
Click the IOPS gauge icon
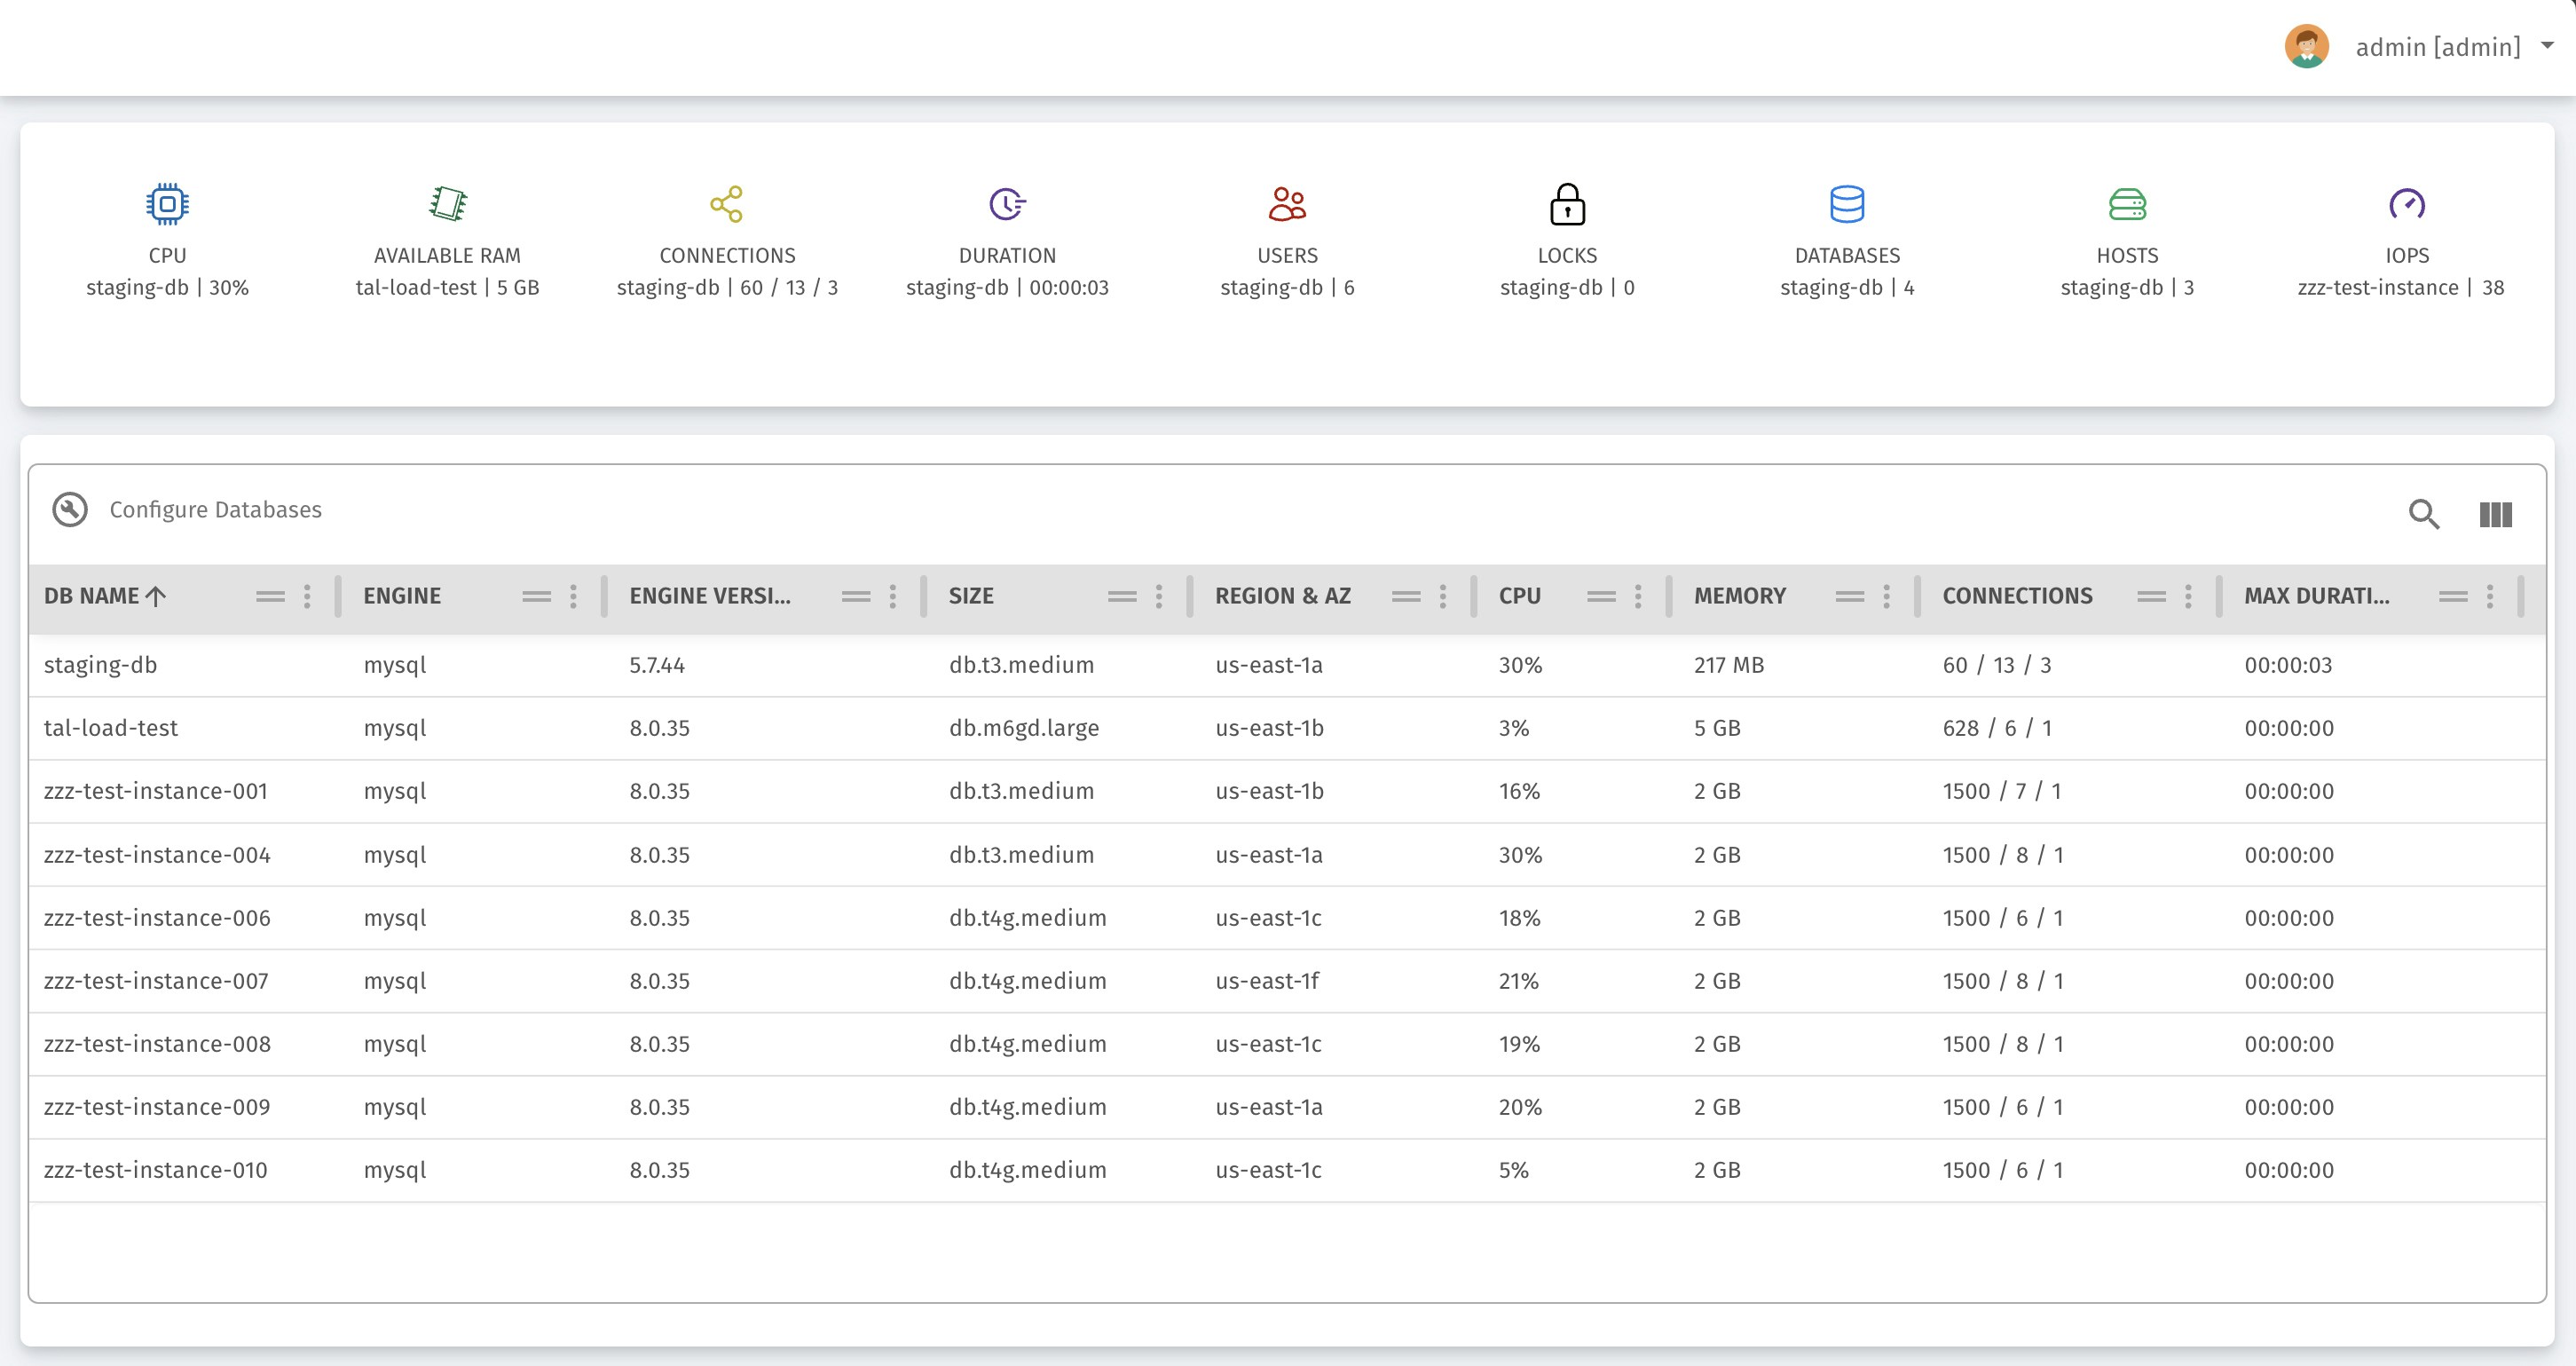coord(2407,204)
